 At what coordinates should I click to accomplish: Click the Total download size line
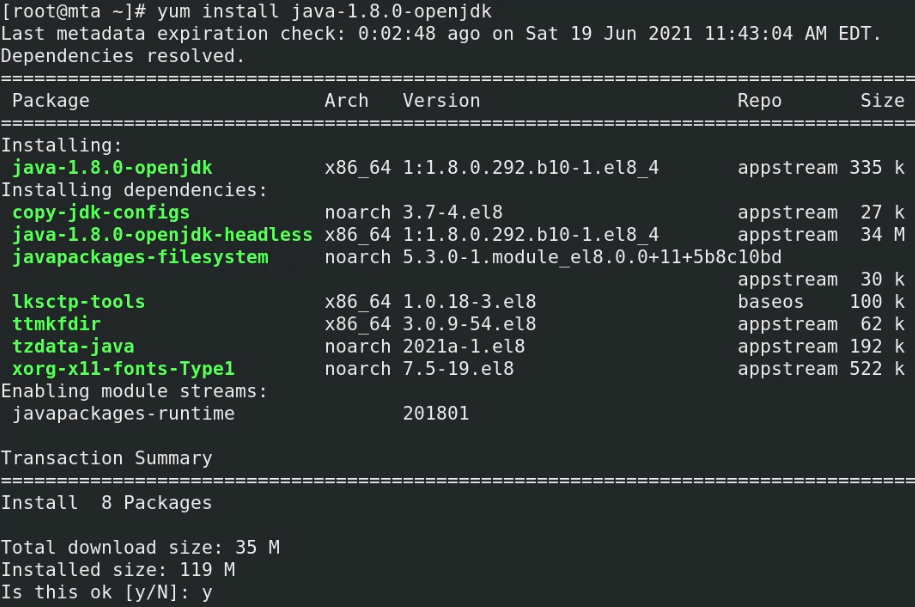pyautogui.click(x=140, y=547)
